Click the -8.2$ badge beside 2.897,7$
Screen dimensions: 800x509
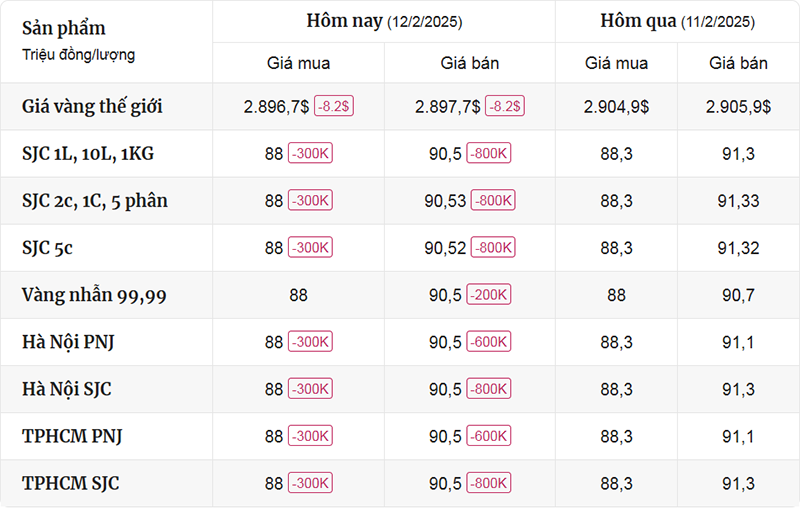coord(505,106)
